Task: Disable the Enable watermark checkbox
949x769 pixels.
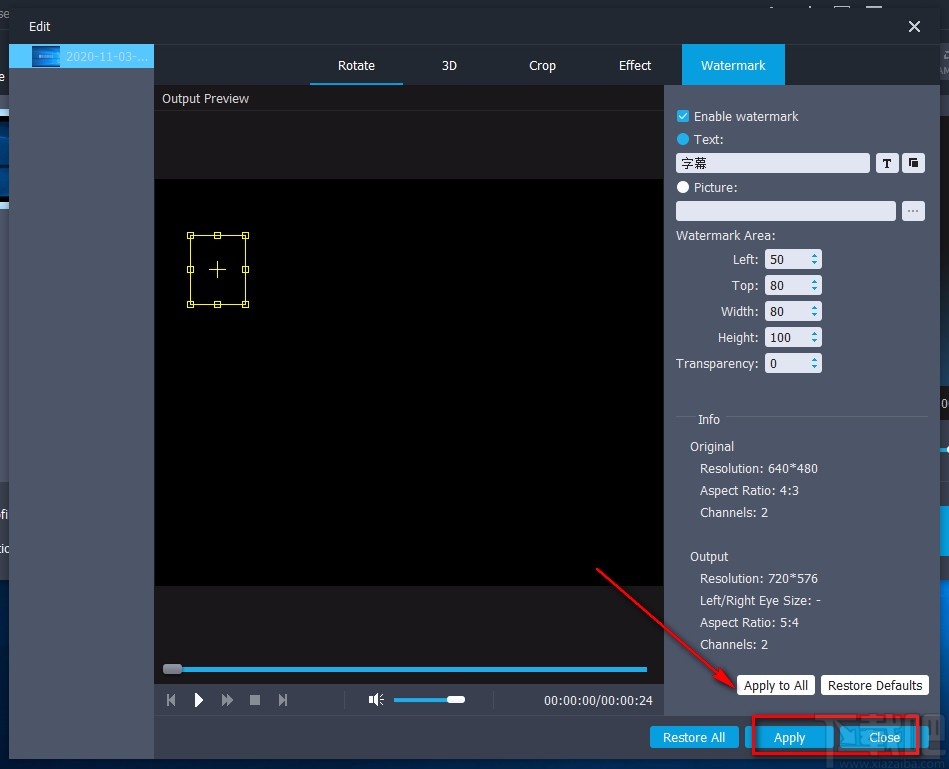Action: [x=682, y=116]
